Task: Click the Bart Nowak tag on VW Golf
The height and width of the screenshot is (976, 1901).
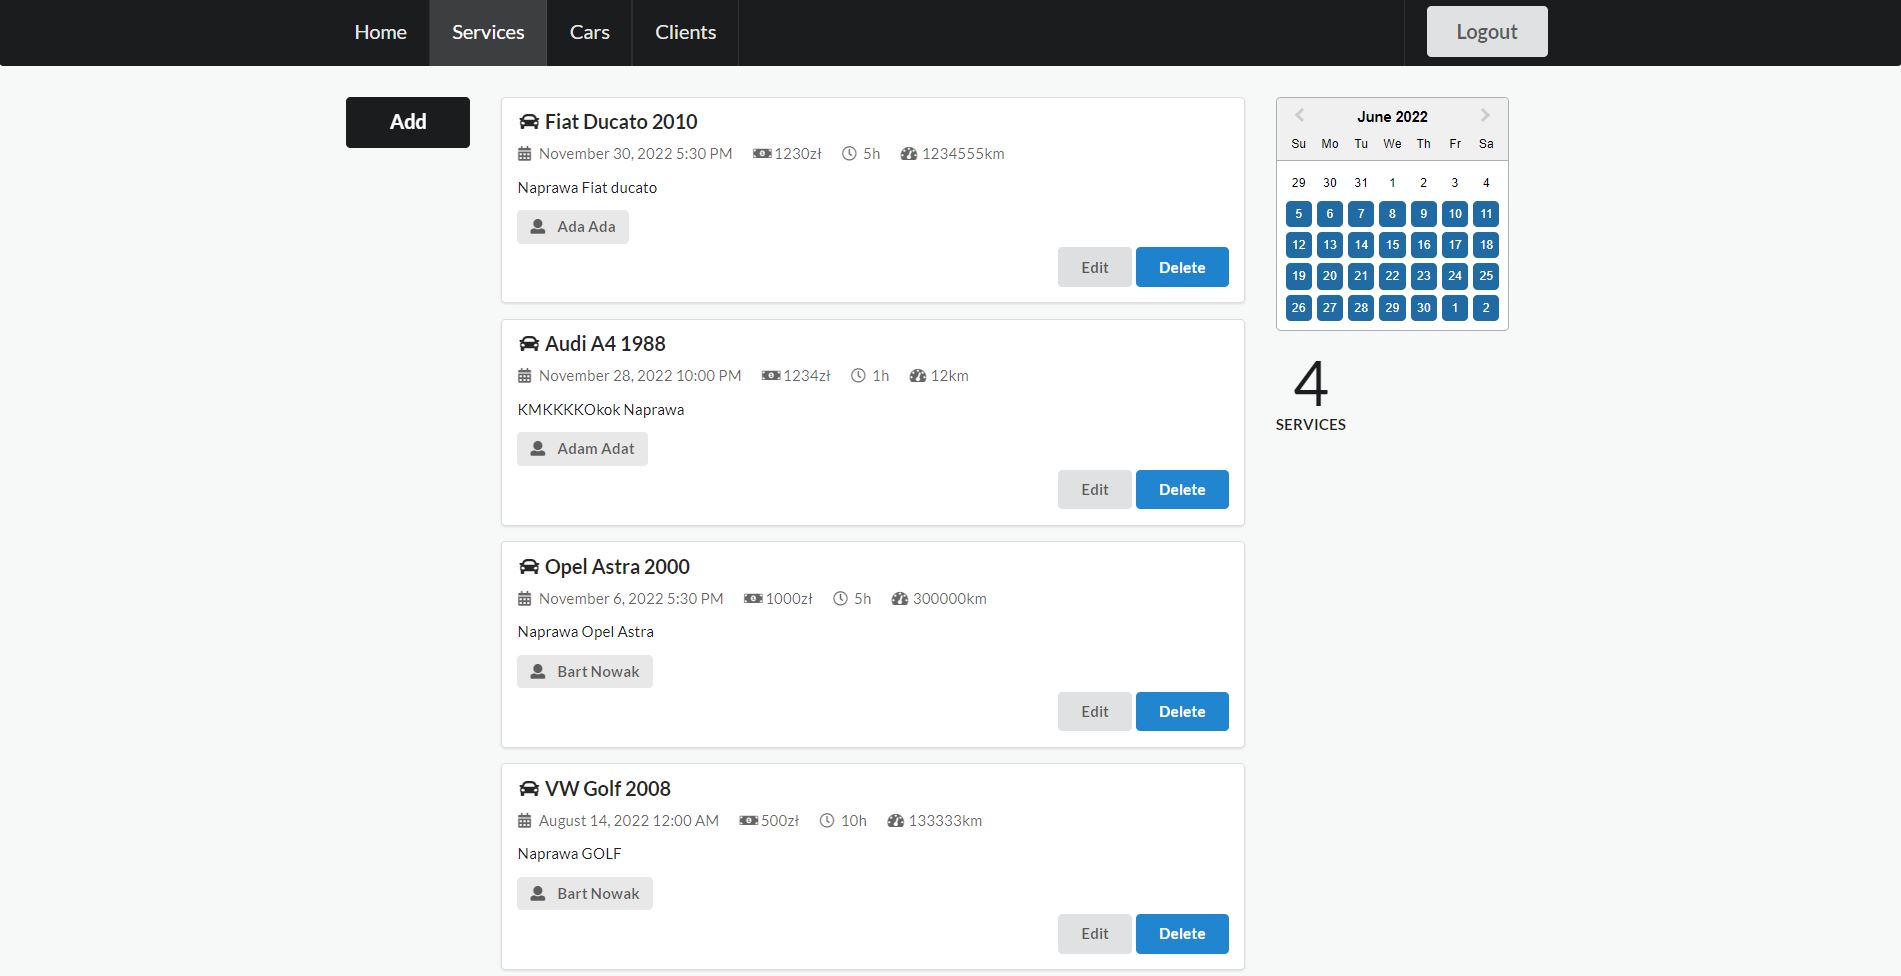Action: pyautogui.click(x=585, y=894)
